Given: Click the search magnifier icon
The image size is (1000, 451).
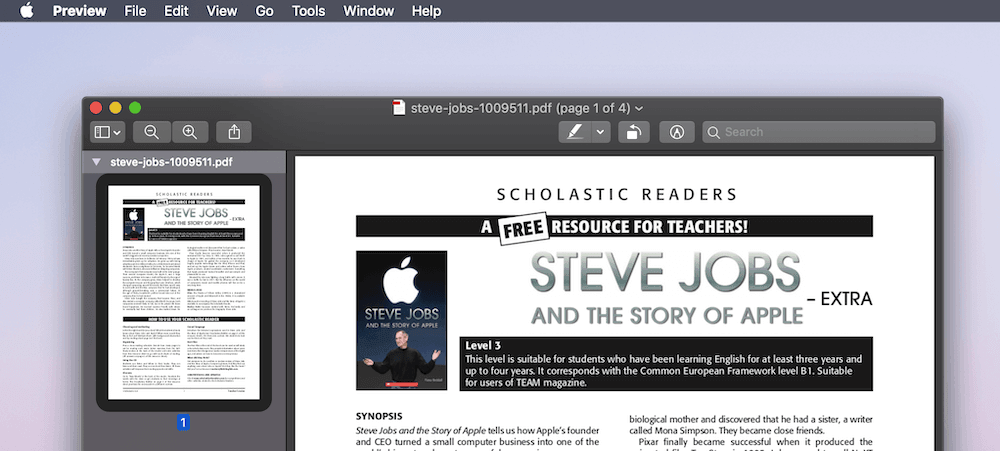Looking at the screenshot, I should point(714,132).
